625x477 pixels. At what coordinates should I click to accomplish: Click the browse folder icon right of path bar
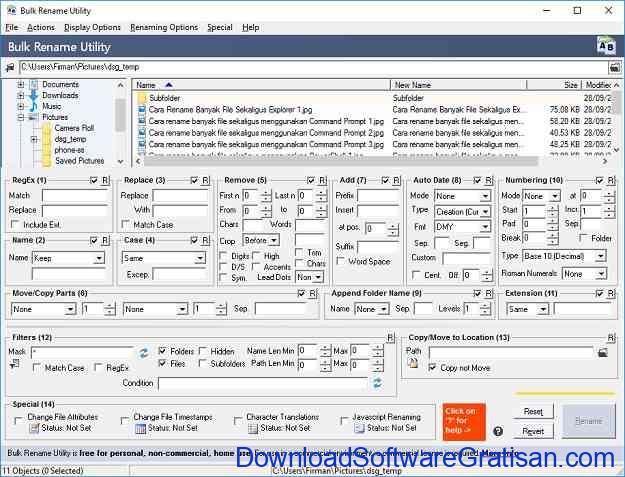click(x=615, y=67)
